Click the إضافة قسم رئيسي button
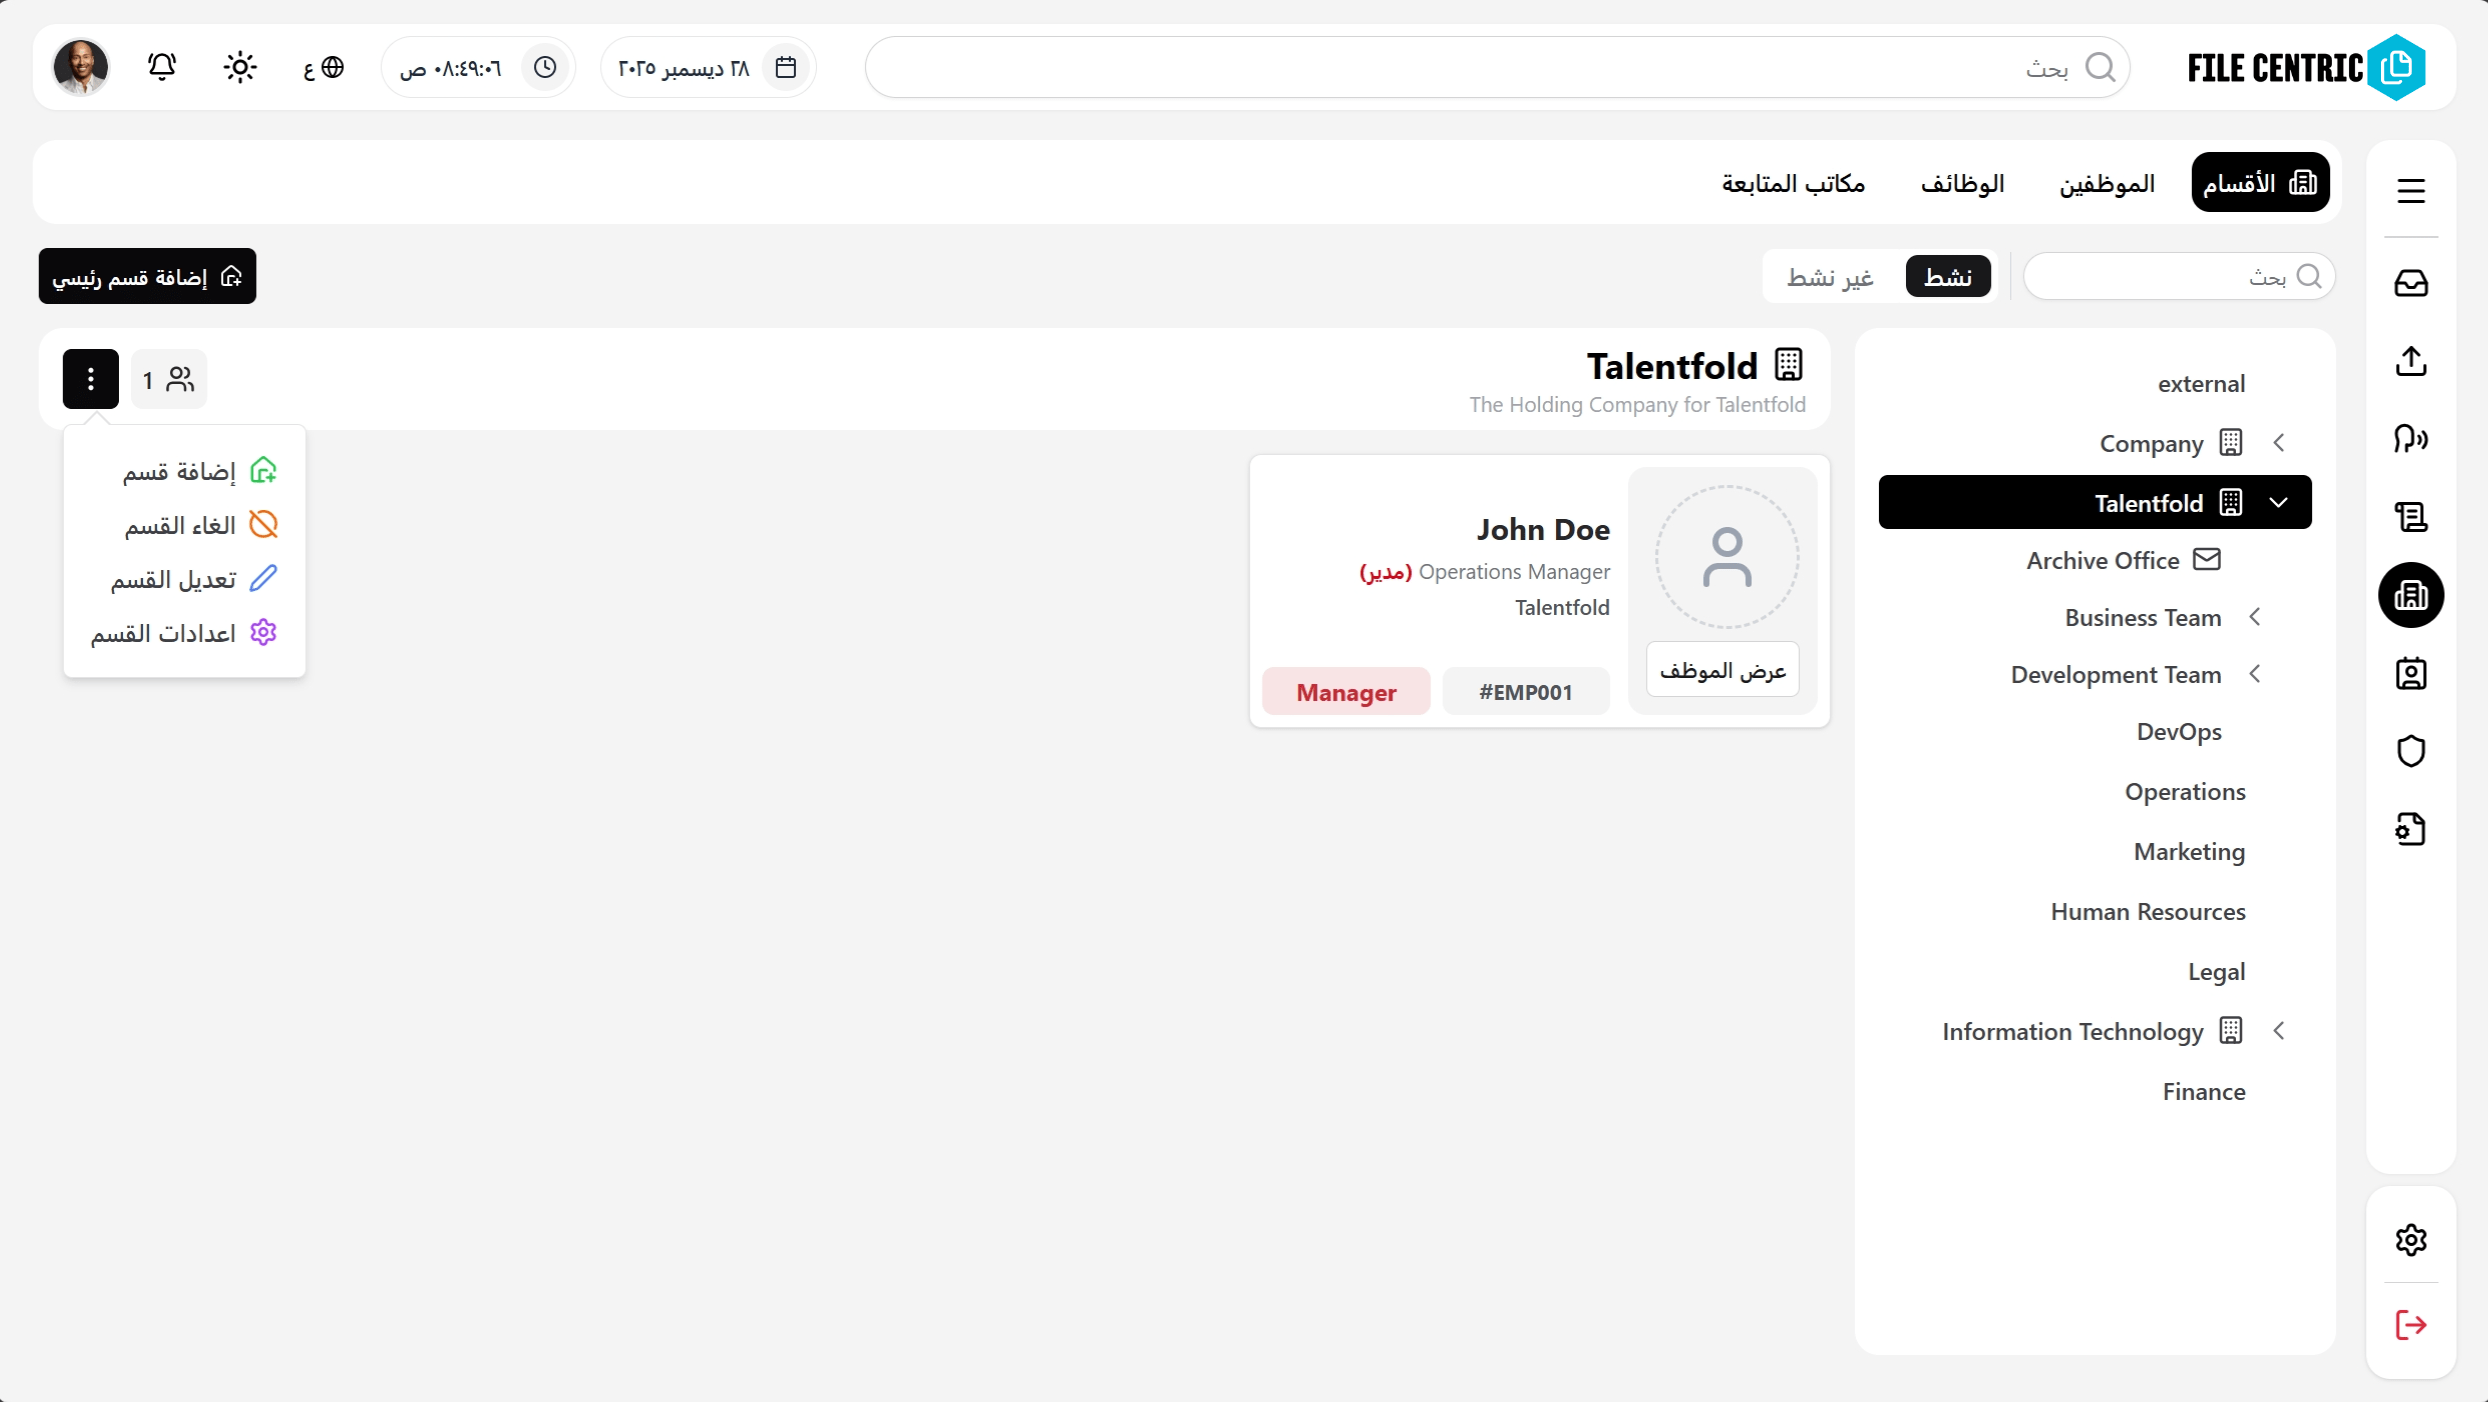The width and height of the screenshot is (2488, 1402). pyautogui.click(x=147, y=276)
